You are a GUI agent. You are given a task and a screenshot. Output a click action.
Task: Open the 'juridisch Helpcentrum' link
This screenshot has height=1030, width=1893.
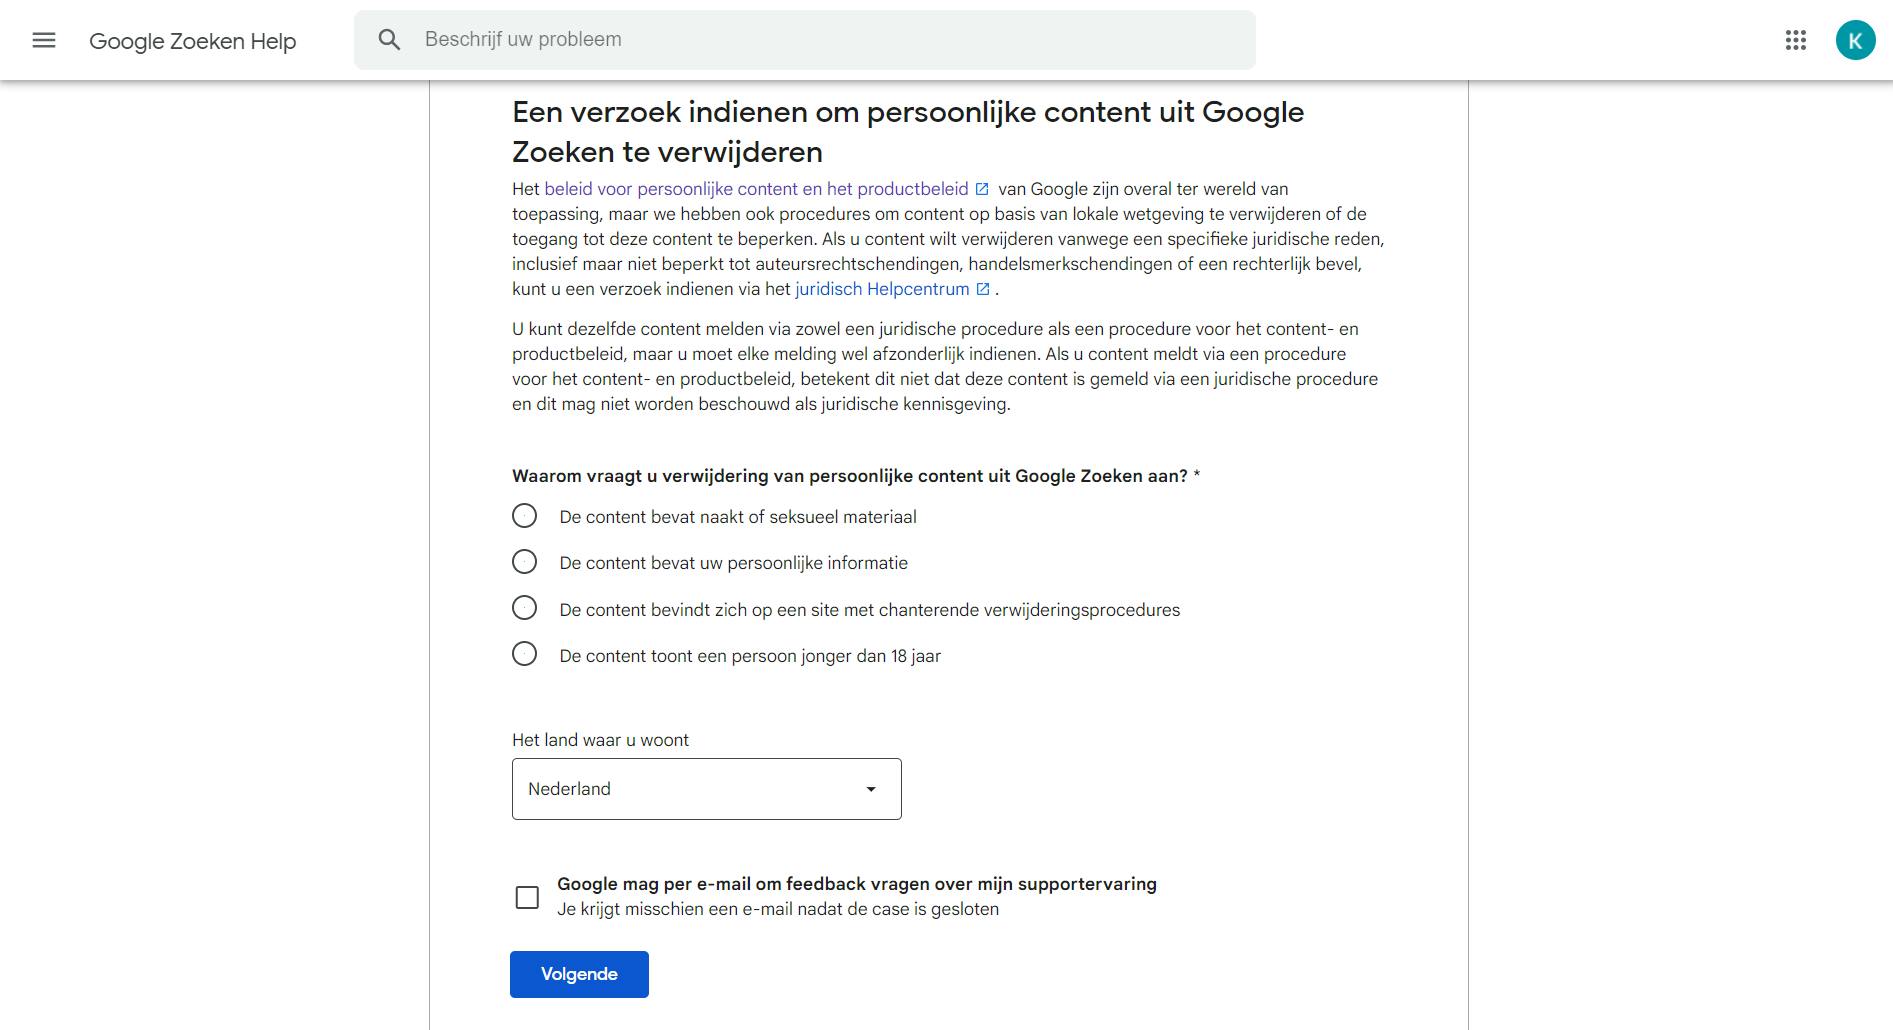point(882,289)
